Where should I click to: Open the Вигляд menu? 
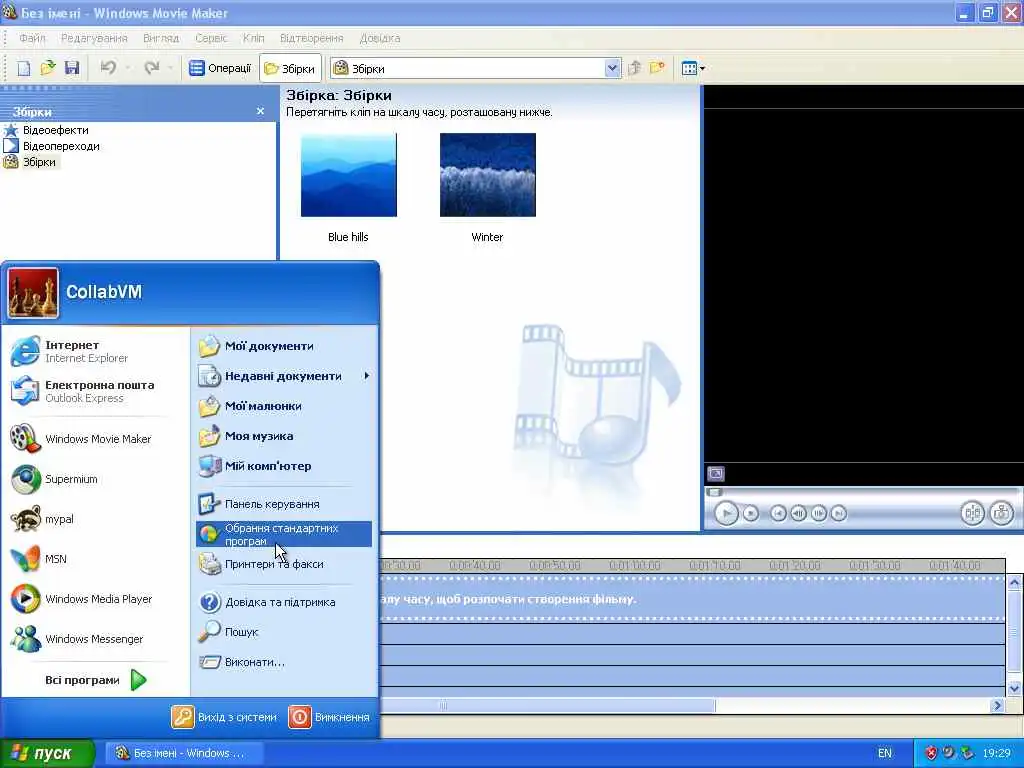point(161,38)
